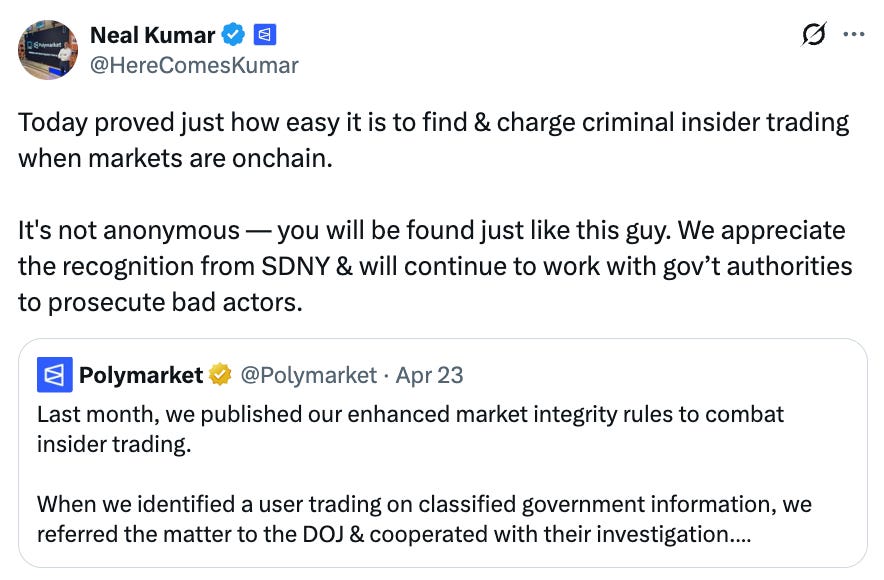884x580 pixels.
Task: Click the gold verified badge beside Polymarket
Action: [220, 375]
